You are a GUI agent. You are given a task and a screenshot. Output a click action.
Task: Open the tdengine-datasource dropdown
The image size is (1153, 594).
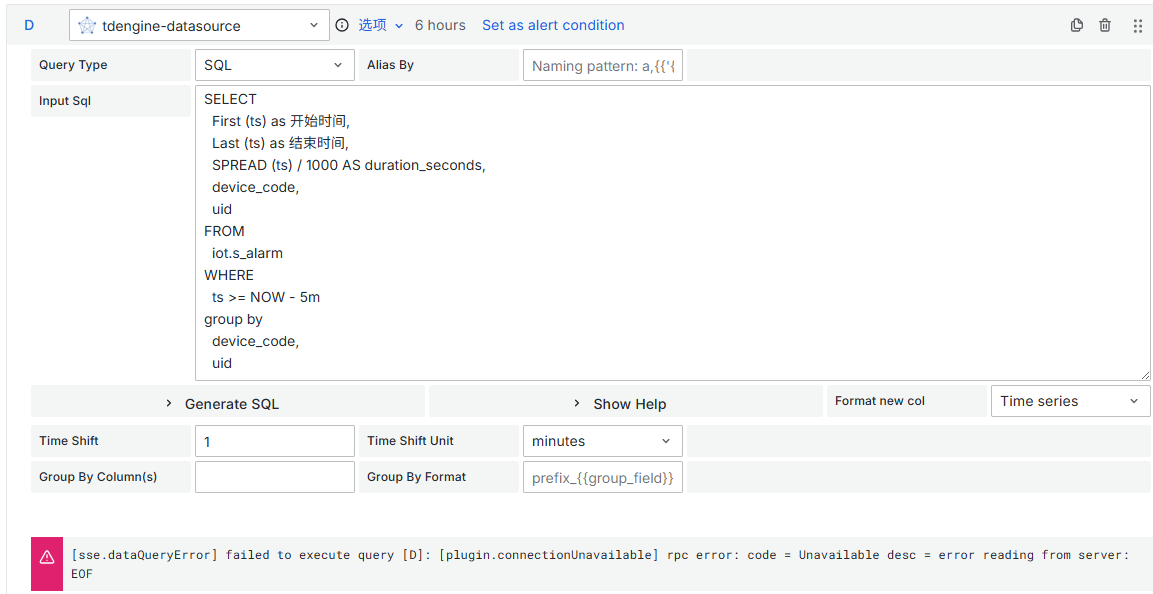click(200, 26)
